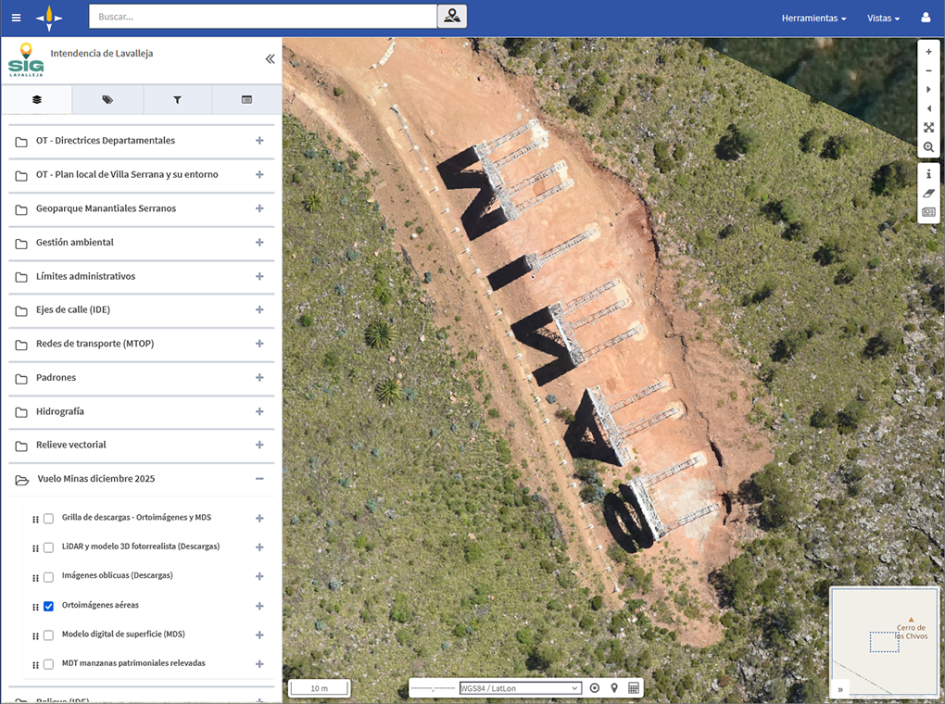Expand Relieve vectorial group plus

click(260, 445)
